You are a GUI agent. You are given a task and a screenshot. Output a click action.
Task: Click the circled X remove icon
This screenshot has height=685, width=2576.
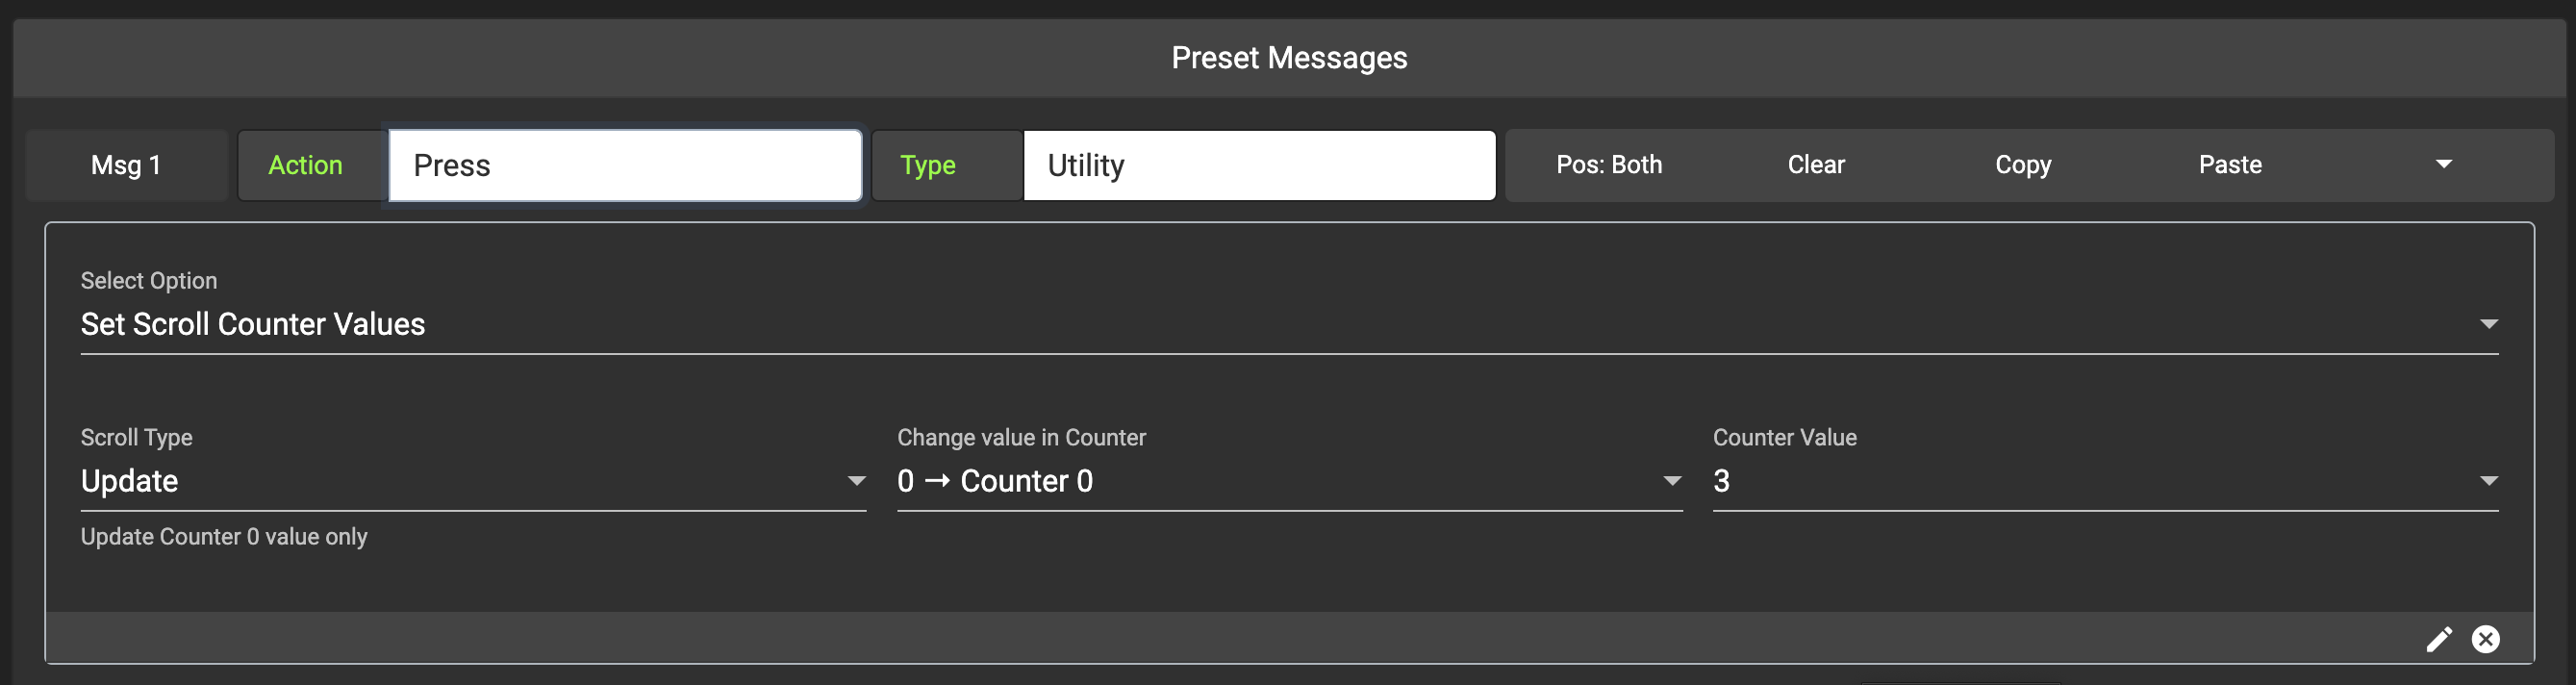point(2485,639)
